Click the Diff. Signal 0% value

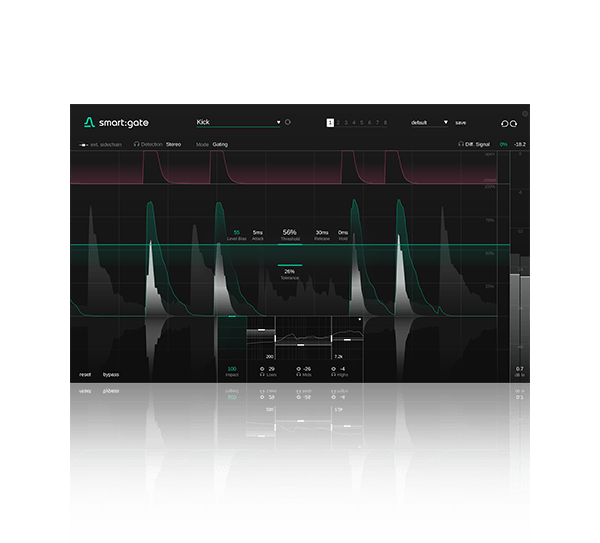[x=504, y=144]
